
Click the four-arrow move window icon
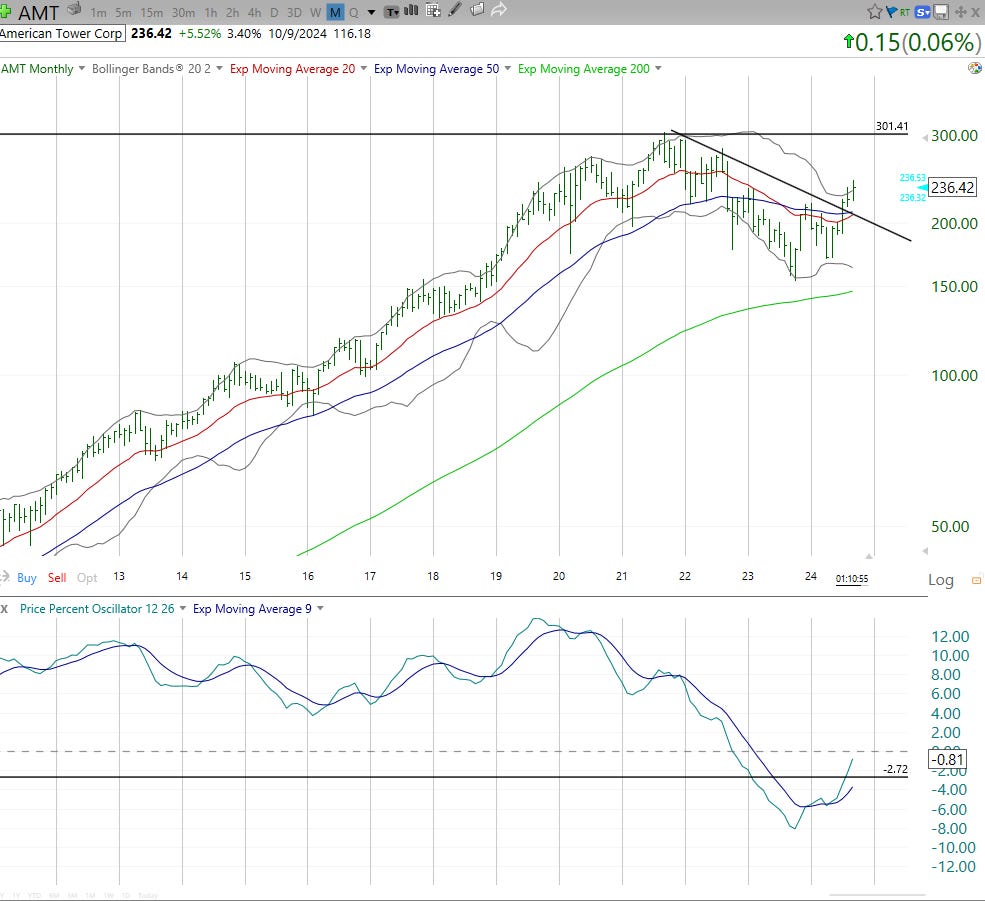tap(961, 11)
